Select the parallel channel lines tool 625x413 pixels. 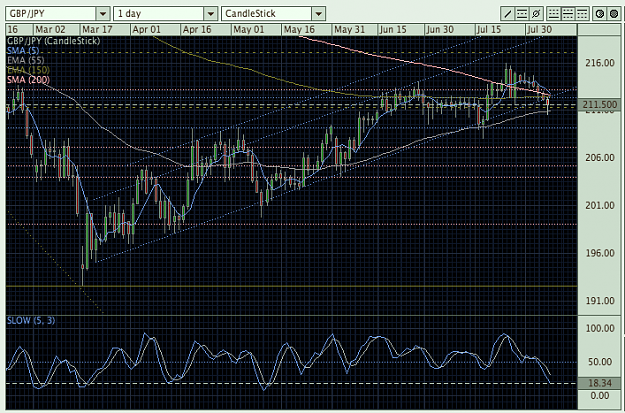coord(522,14)
